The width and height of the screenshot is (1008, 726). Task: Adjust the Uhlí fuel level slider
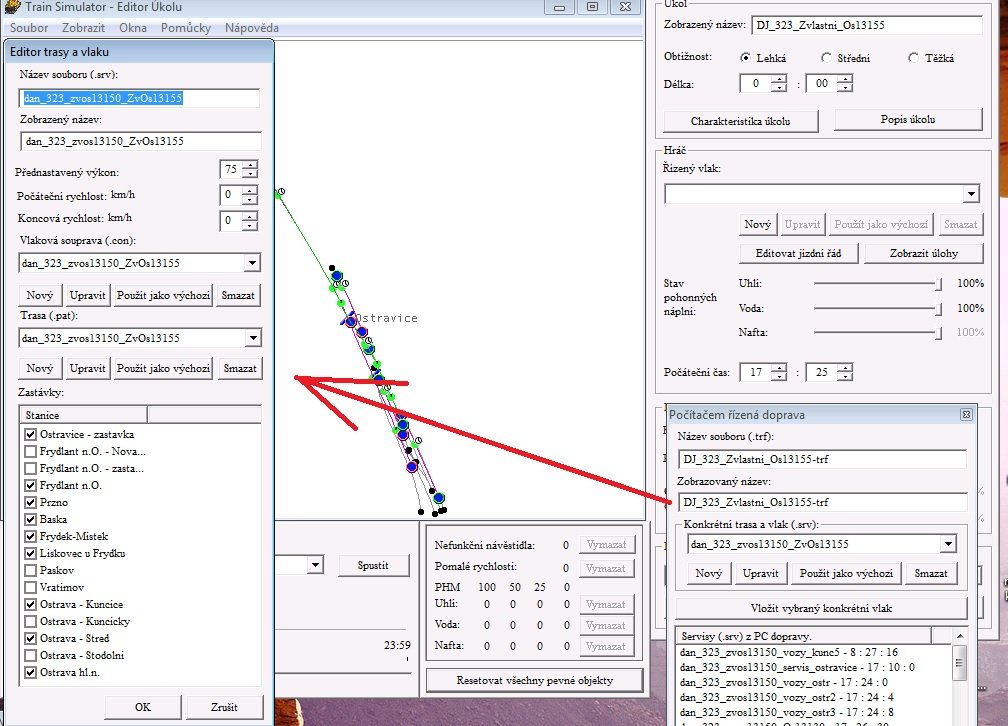point(938,284)
